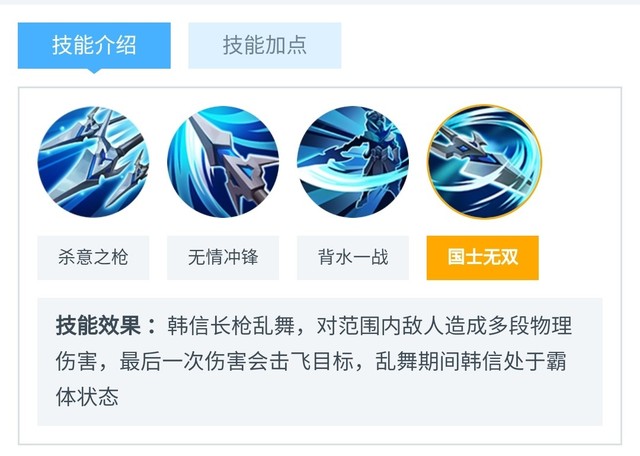The width and height of the screenshot is (640, 456).
Task: Click the 杀意之枪 label button
Action: point(93,258)
